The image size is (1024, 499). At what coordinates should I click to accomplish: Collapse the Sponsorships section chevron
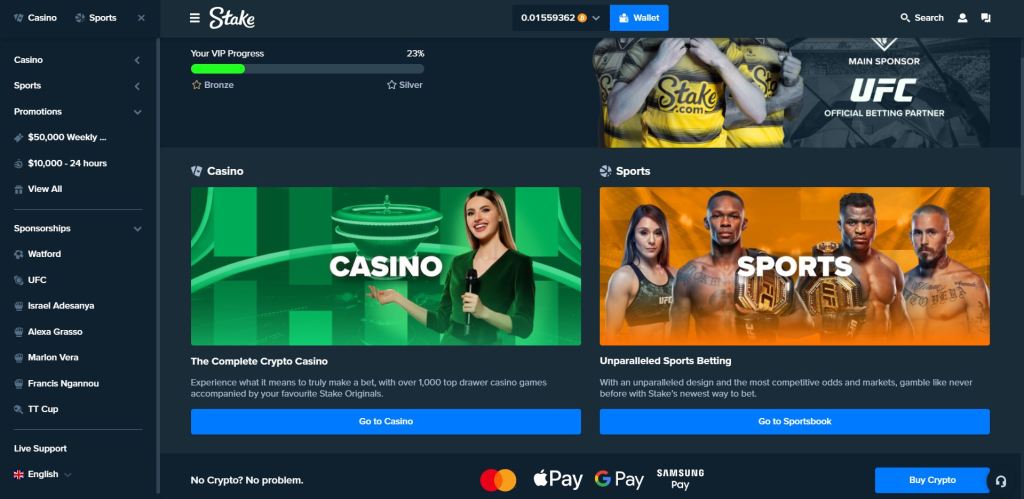[x=137, y=229]
